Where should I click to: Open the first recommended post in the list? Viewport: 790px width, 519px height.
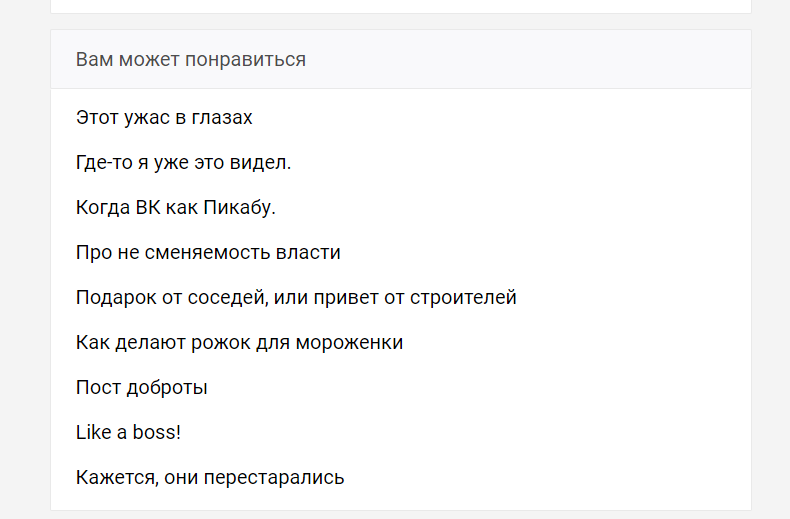[x=164, y=118]
